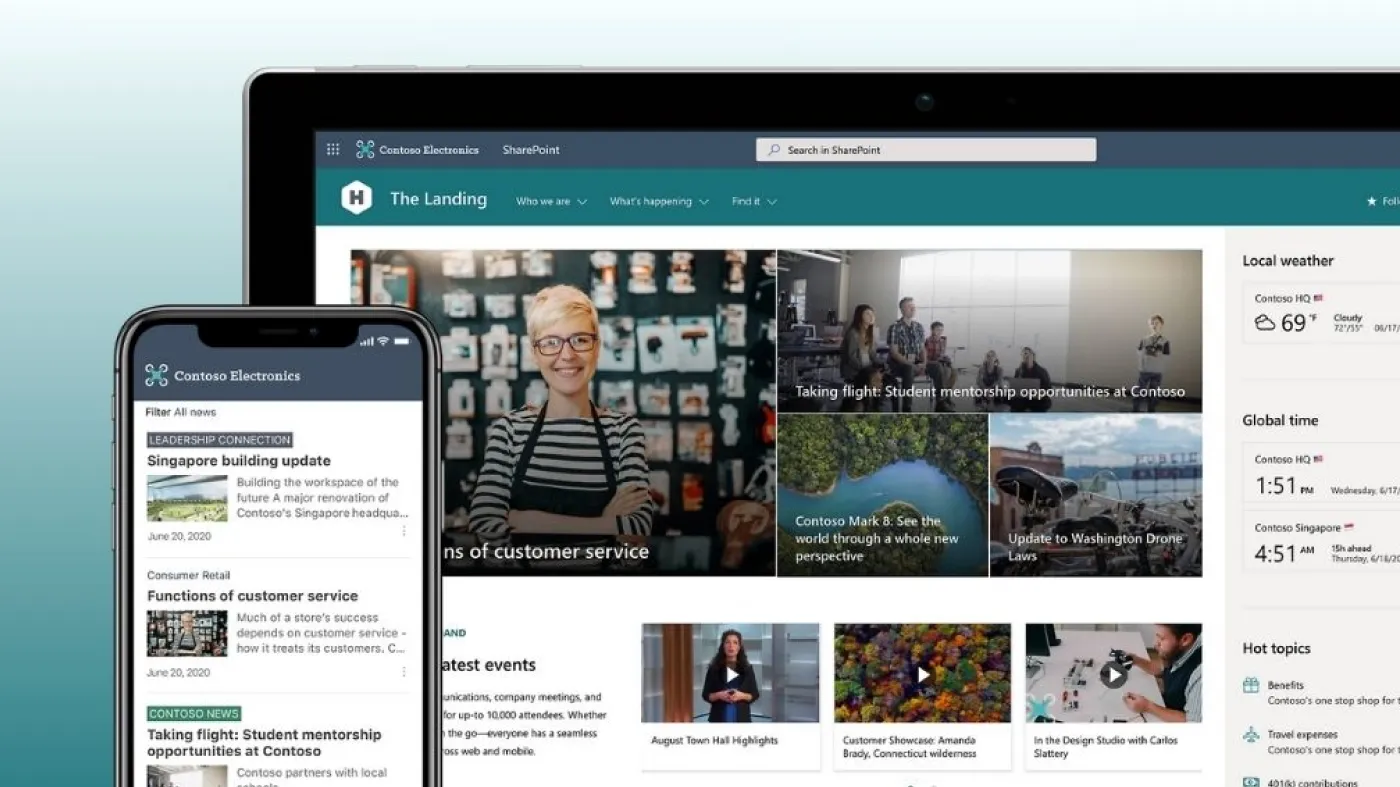The image size is (1400, 787).
Task: Open the Singapore building update more options menu
Action: [x=404, y=531]
